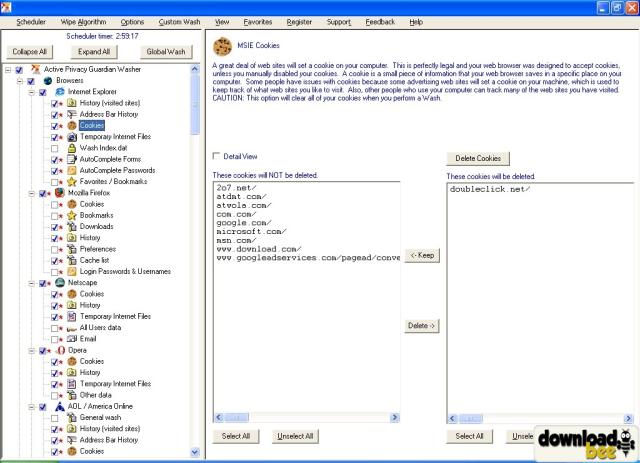Click the Firefox Preferences icon
Screen dimensions: 640x463
pos(72,249)
